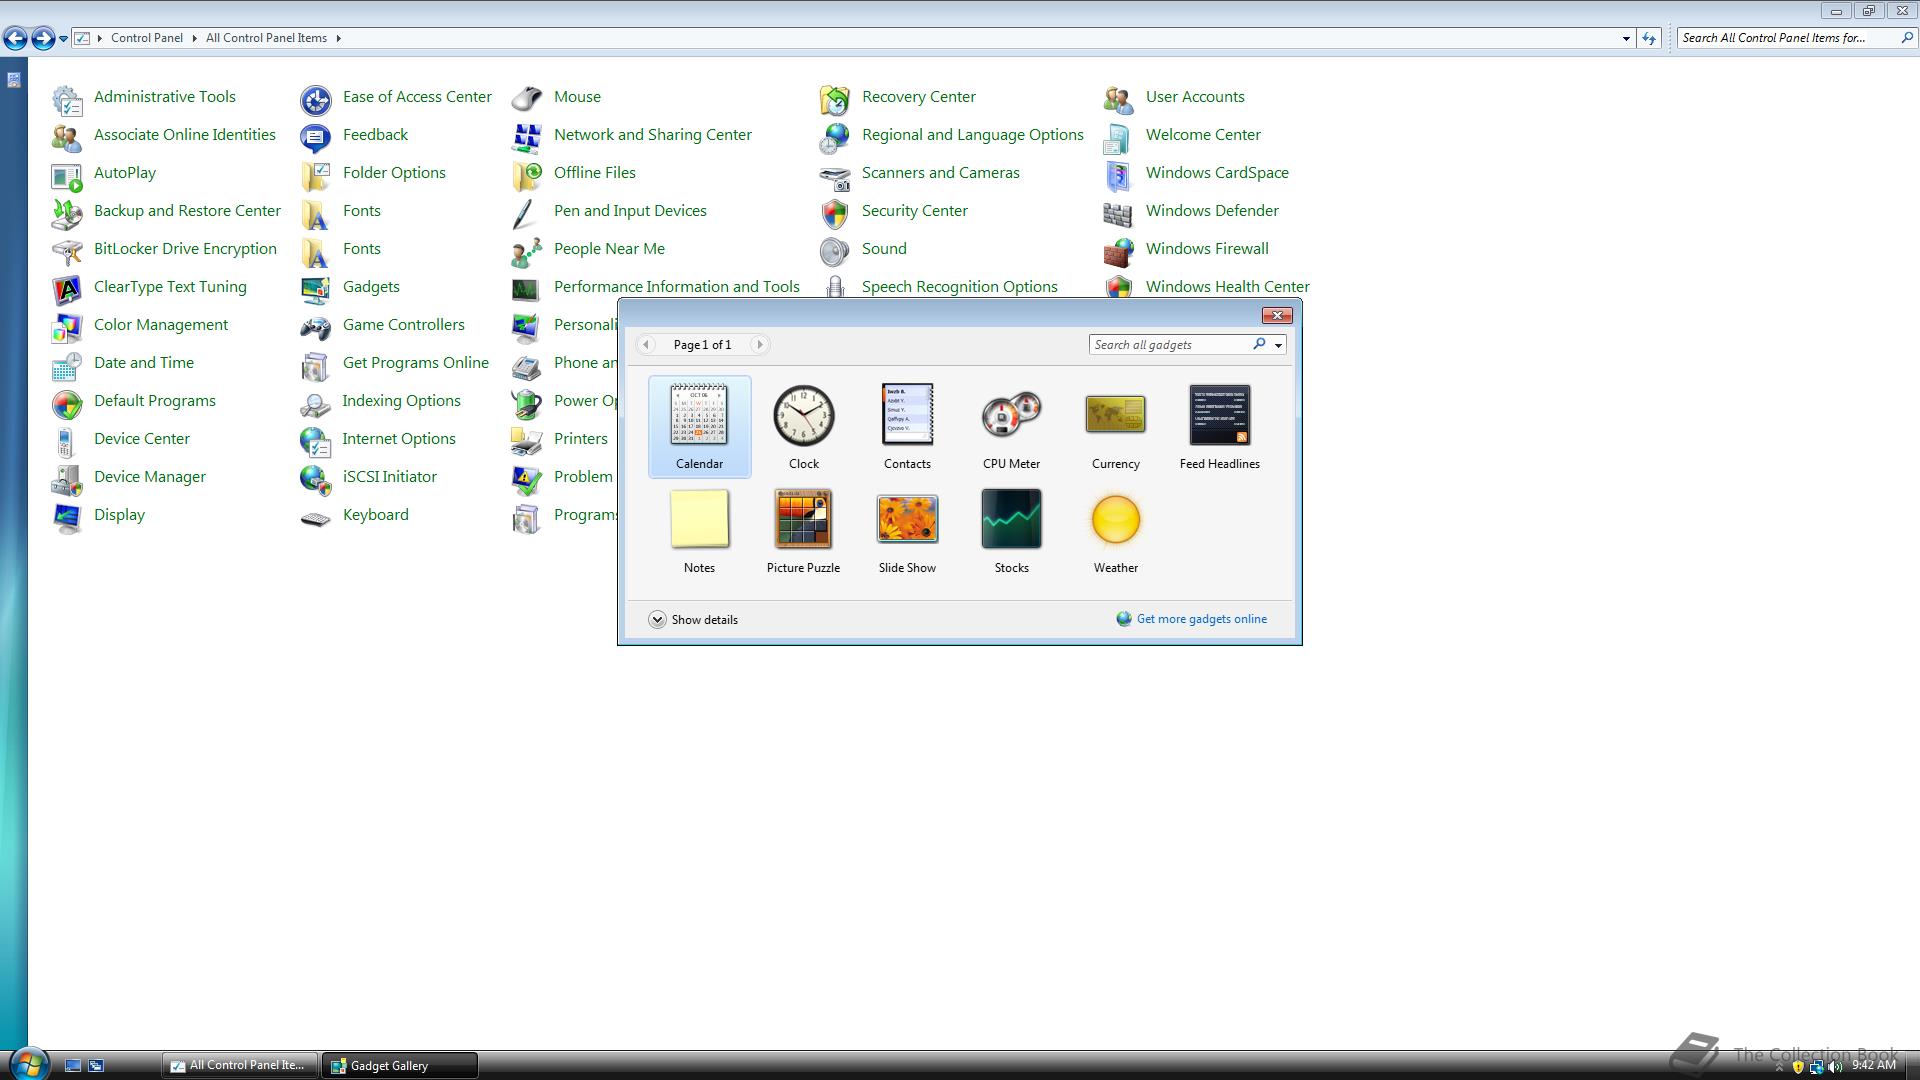The height and width of the screenshot is (1080, 1920).
Task: Open Device Manager link
Action: pos(150,477)
